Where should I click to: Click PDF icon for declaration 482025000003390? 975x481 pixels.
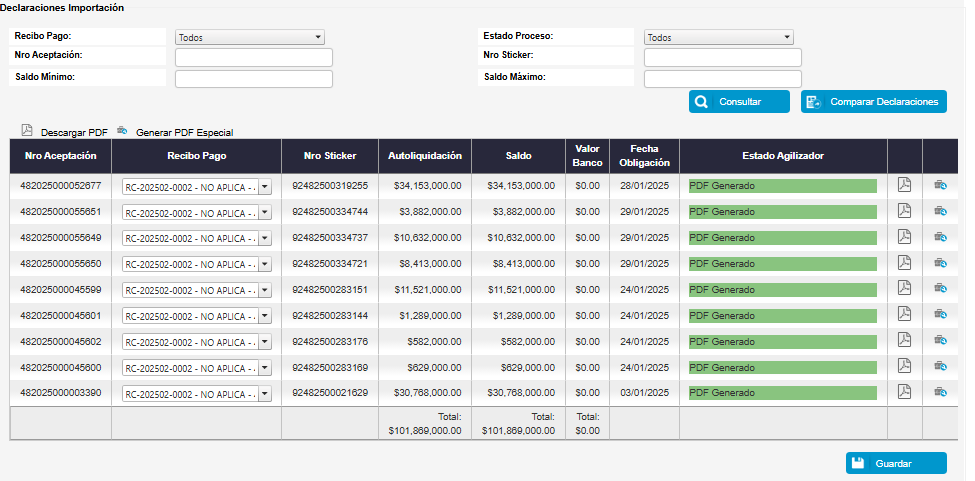[x=904, y=393]
